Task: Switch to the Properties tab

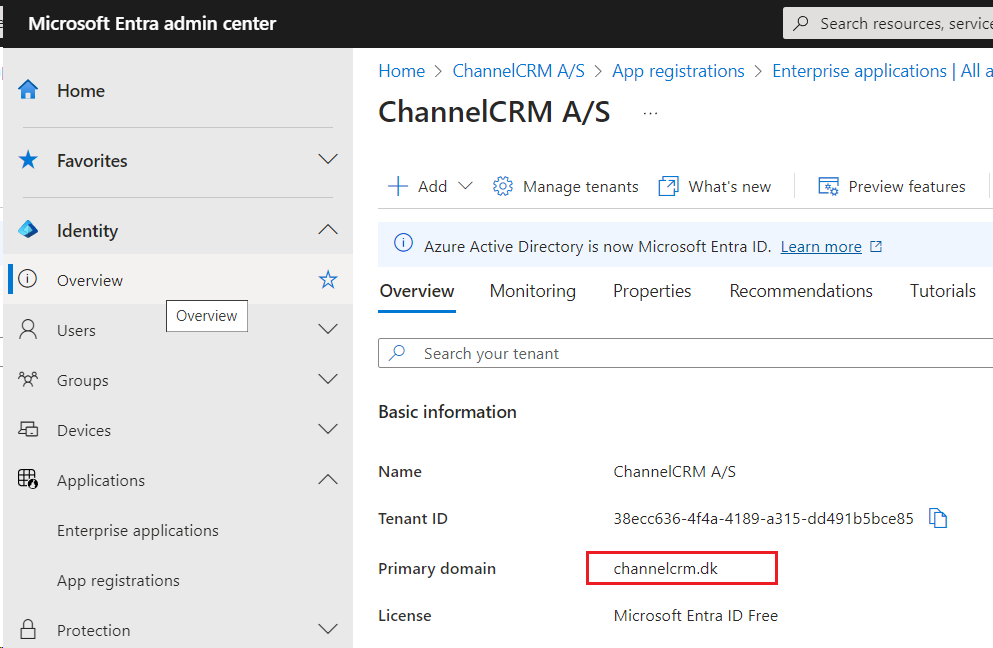Action: [x=652, y=291]
